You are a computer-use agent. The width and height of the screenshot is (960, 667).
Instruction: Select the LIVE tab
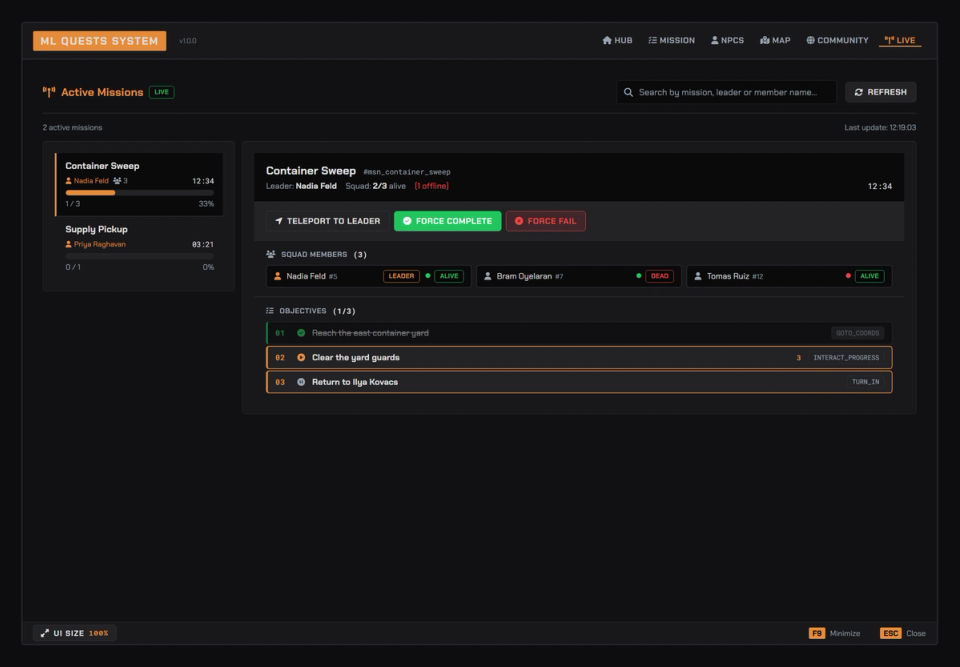click(x=900, y=40)
